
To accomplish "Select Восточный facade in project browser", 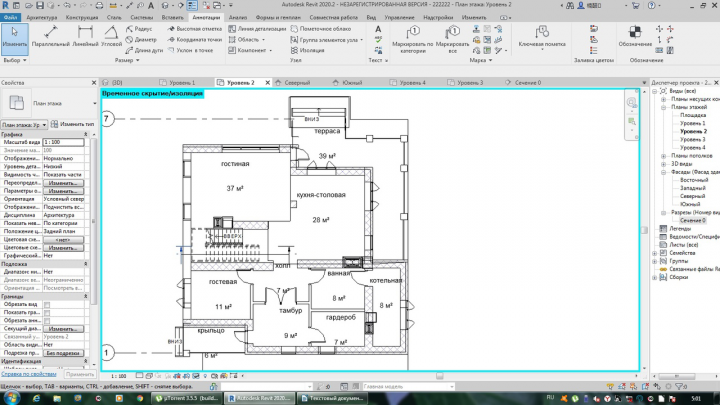I will click(x=694, y=180).
